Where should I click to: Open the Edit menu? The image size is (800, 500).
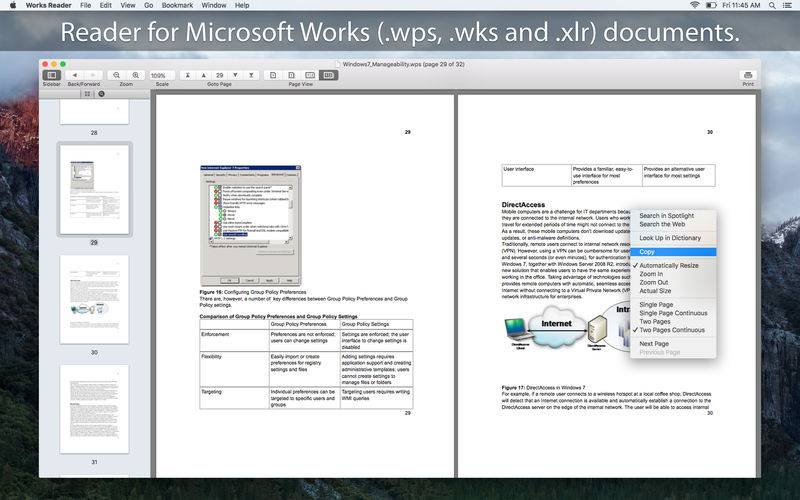tap(106, 5)
